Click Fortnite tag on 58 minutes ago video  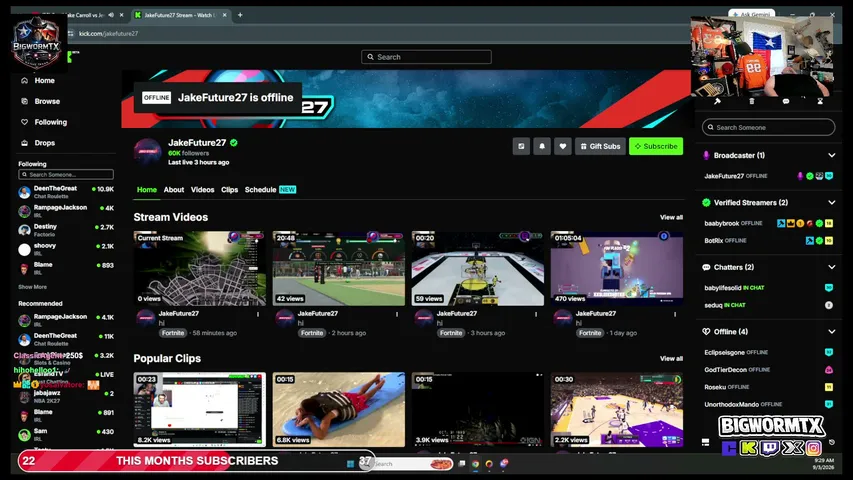[x=172, y=333]
